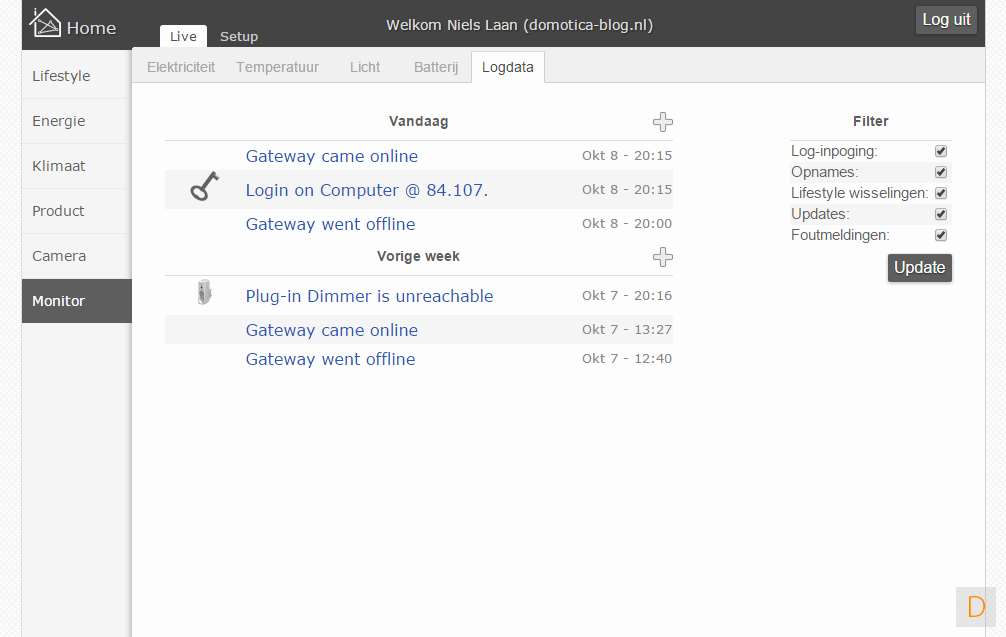Open Gateway came online entry at Okt 7 13:27
Viewport: 1006px width, 637px height.
332,330
